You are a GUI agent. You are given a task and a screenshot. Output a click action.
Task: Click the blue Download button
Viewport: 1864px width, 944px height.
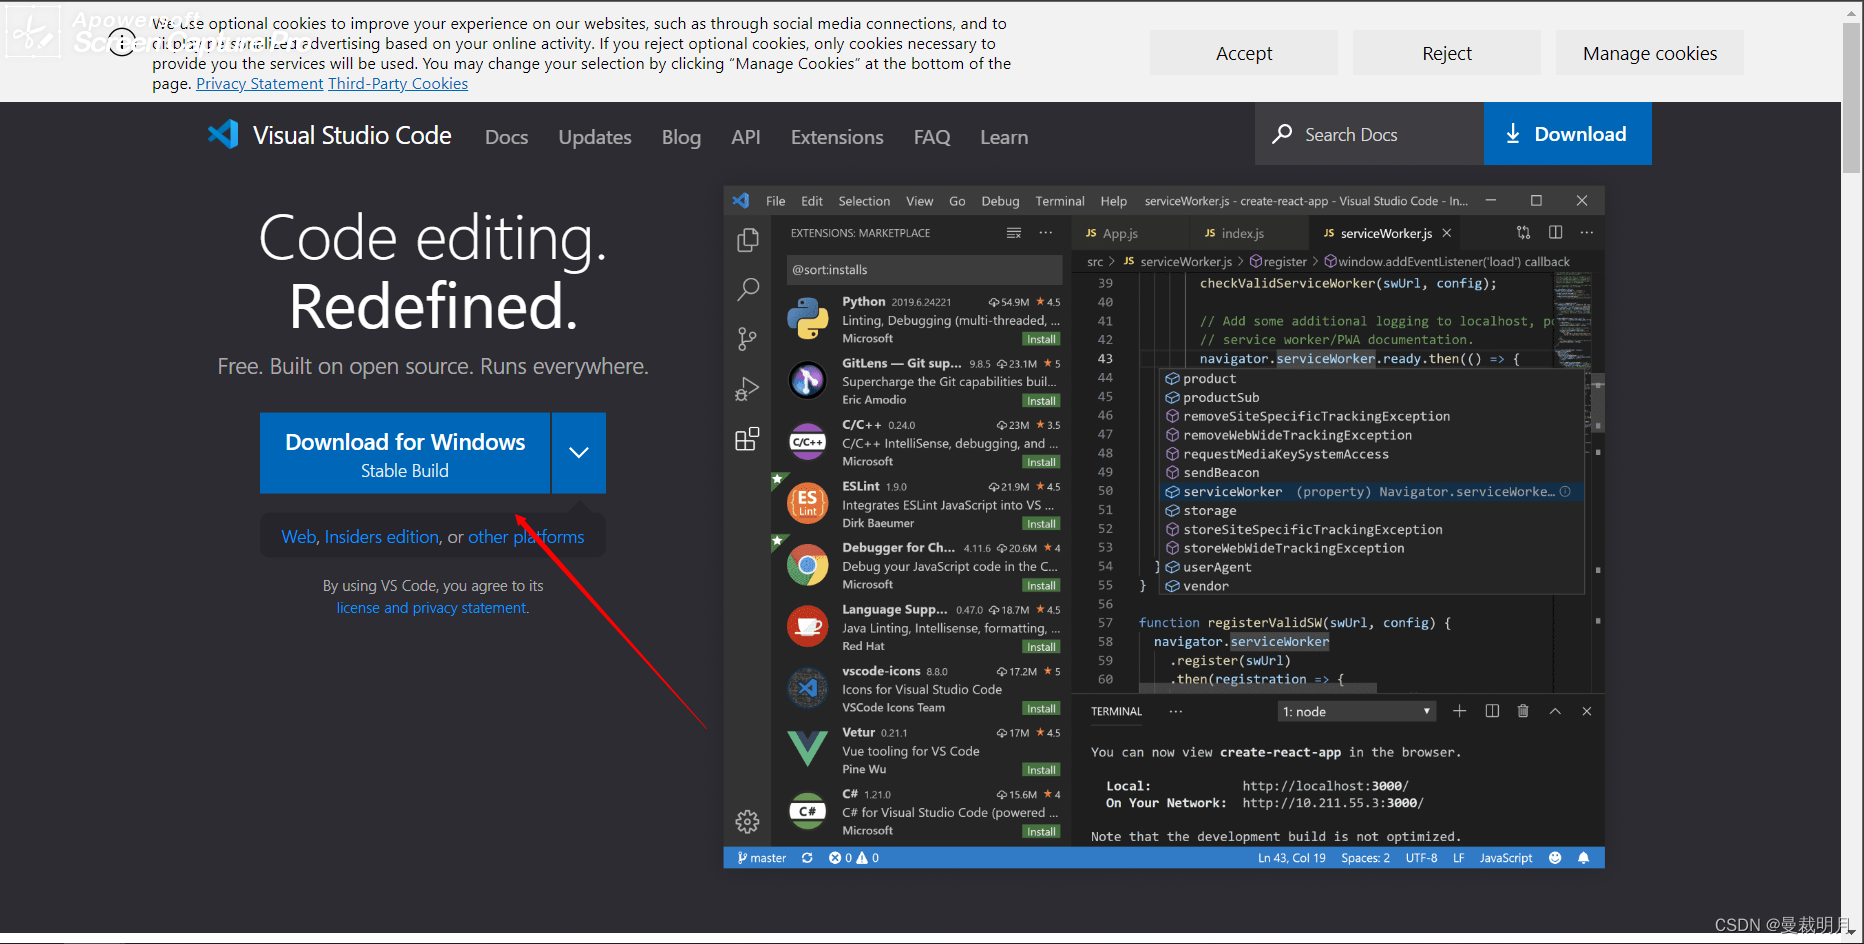point(1567,134)
